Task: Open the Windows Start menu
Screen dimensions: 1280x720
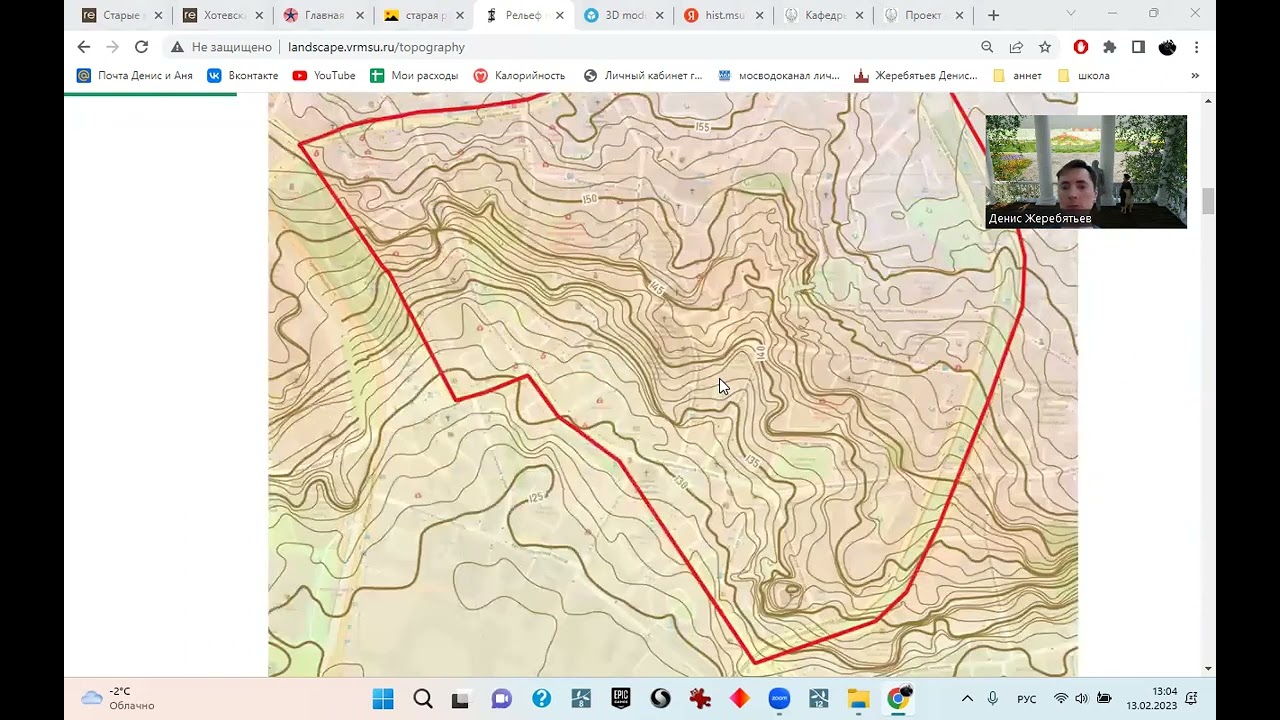Action: pyautogui.click(x=383, y=699)
